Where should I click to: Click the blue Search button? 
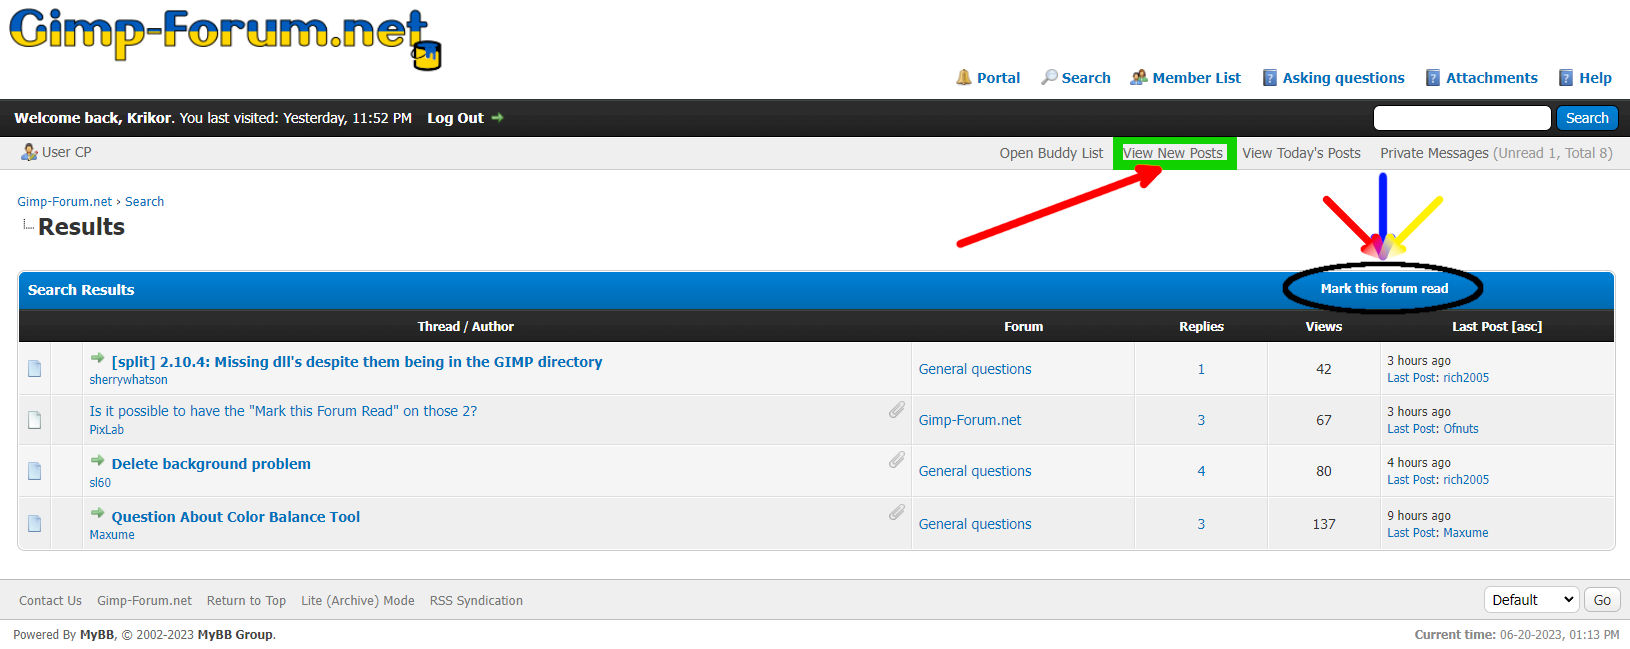[x=1587, y=118]
